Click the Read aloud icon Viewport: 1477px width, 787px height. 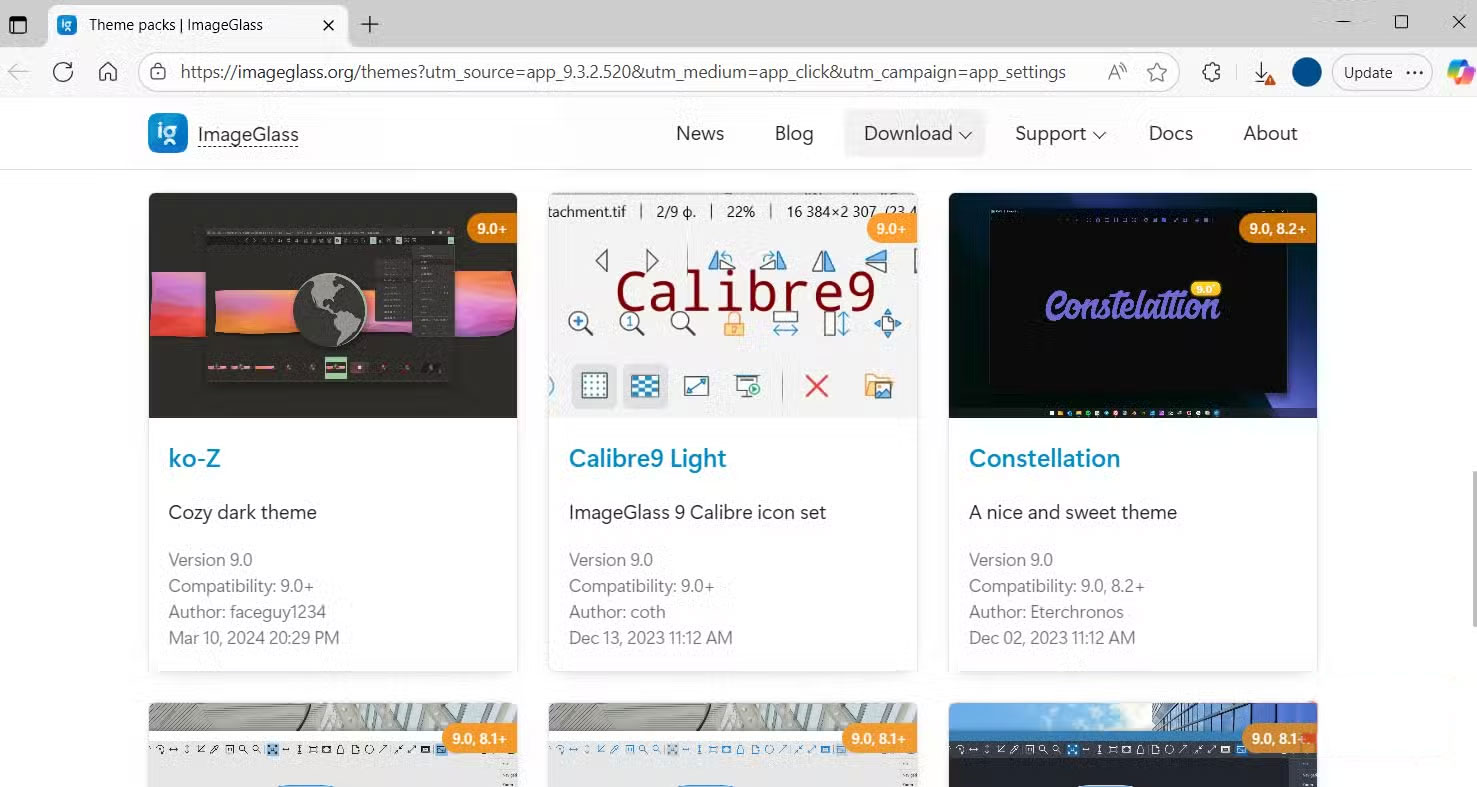(1116, 71)
